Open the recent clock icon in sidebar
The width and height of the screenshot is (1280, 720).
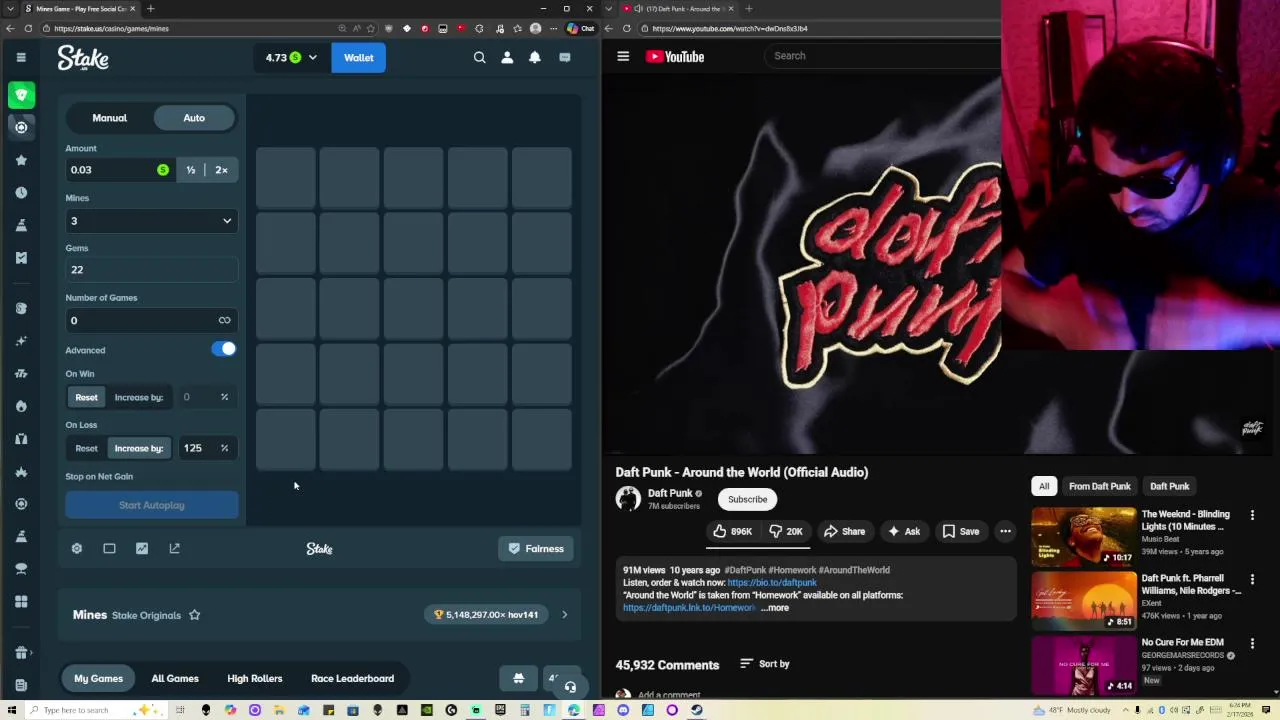21,192
